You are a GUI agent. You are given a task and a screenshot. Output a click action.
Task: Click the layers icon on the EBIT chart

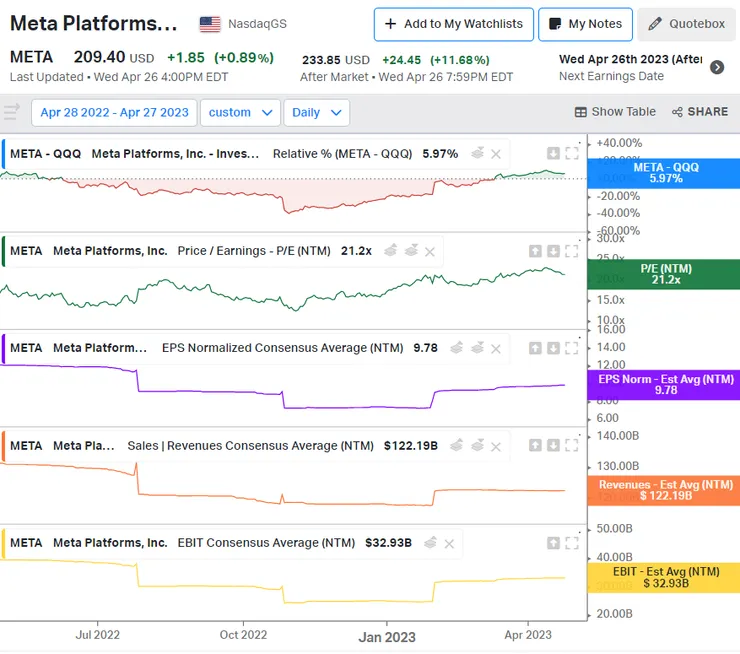pyautogui.click(x=431, y=543)
